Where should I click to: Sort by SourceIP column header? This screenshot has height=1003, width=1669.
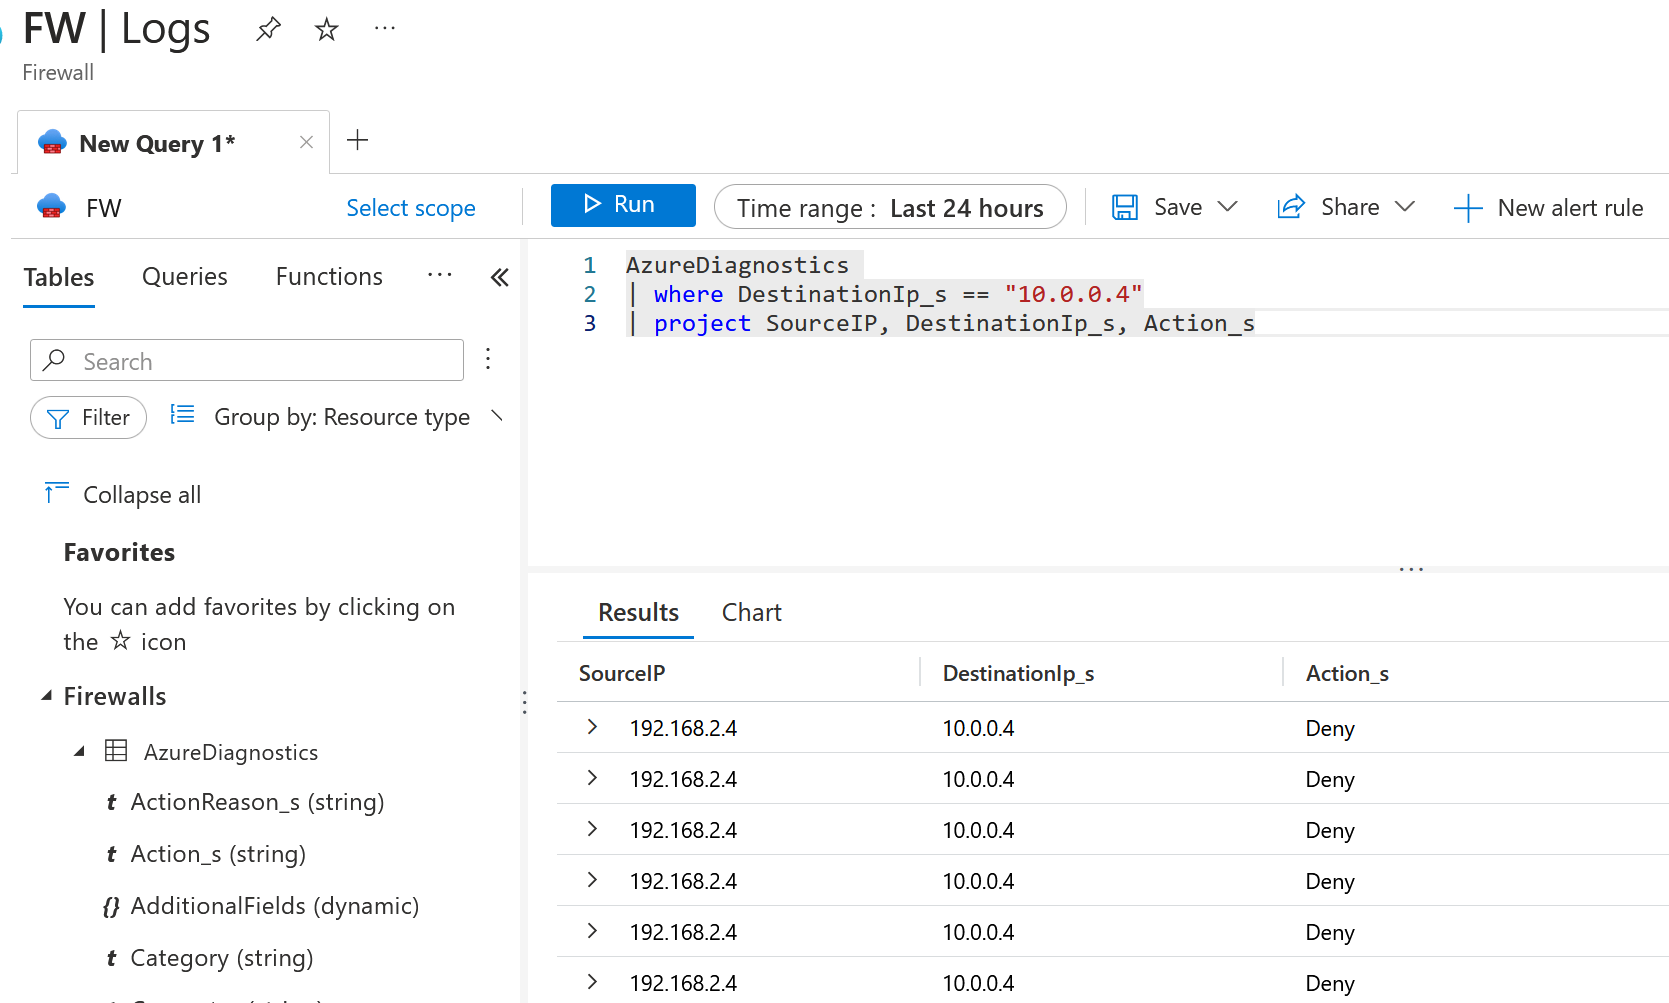pos(622,673)
